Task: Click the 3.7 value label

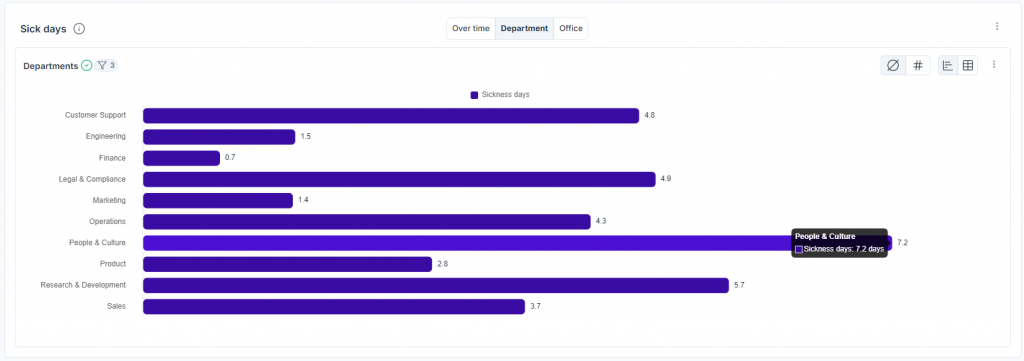Action: pyautogui.click(x=536, y=306)
